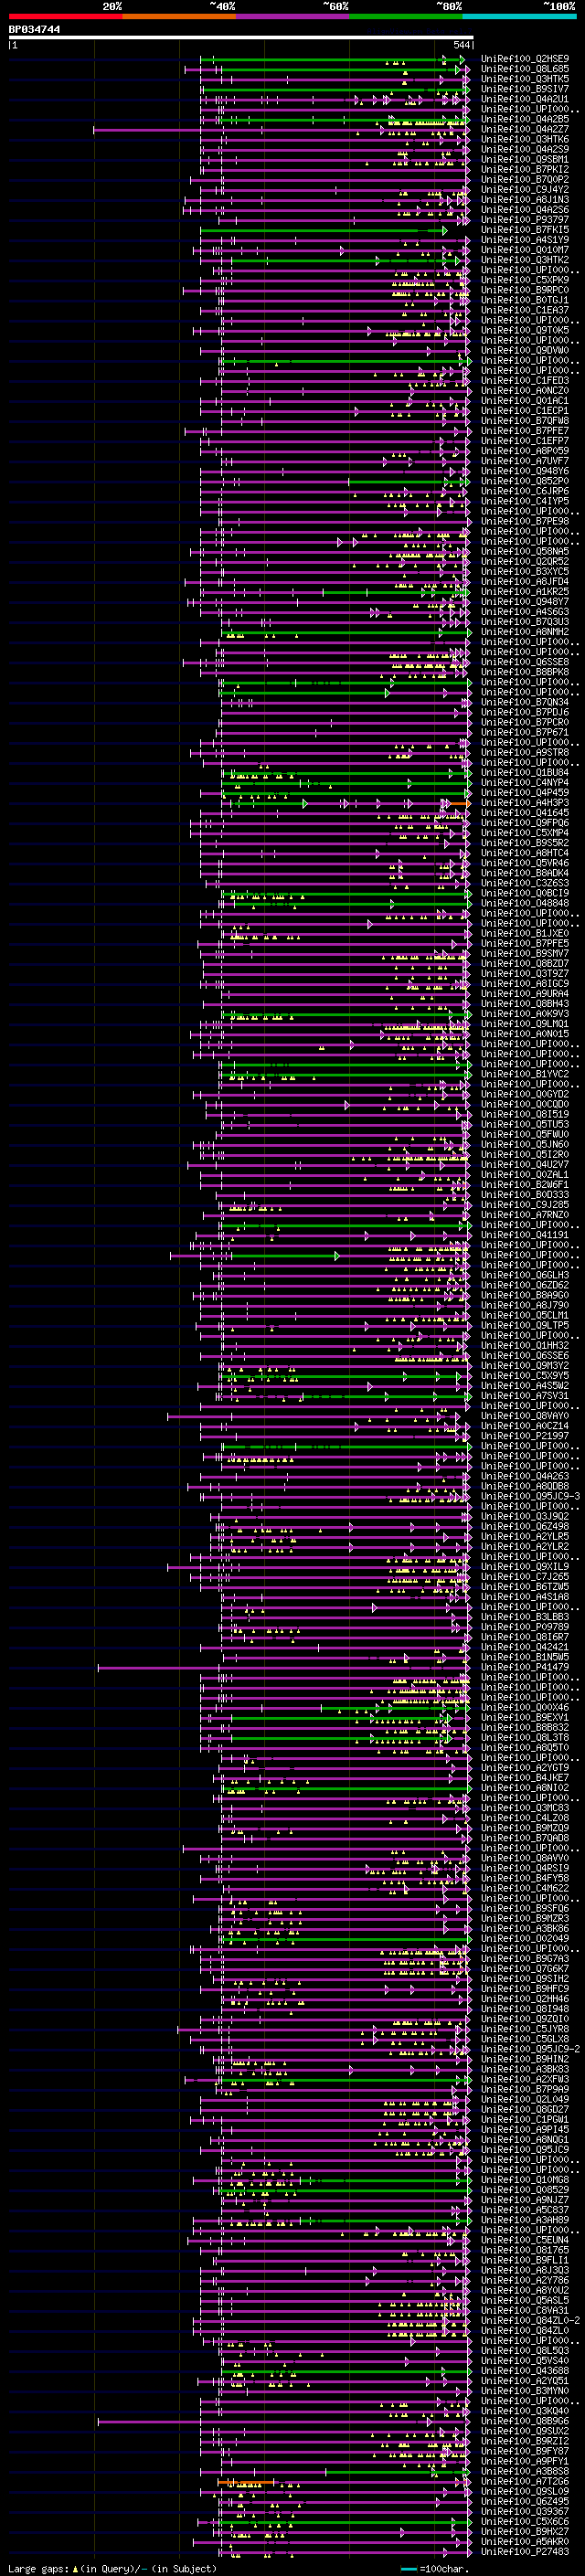Viewport: 585px width, 2576px height.
Task: Select hit label UniRef100_Q41191
Action: point(524,1234)
